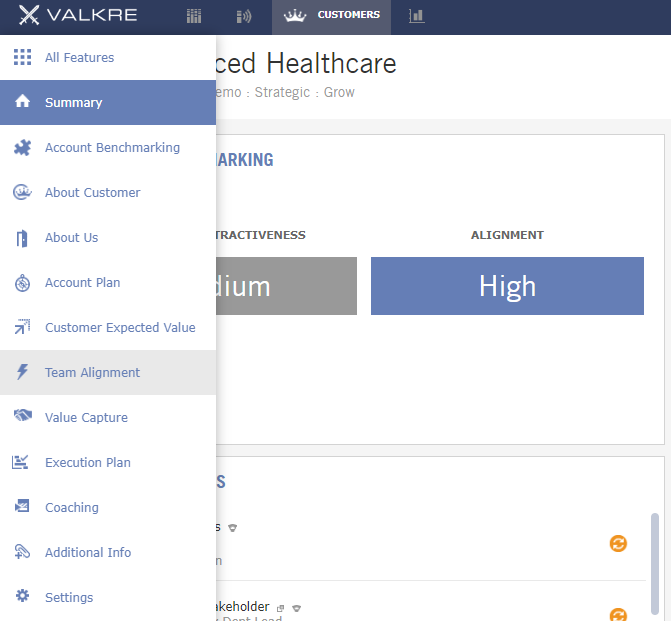Screen dimensions: 671x621
Task: Click the vertical scrollbar in the lower panel
Action: pyautogui.click(x=655, y=564)
